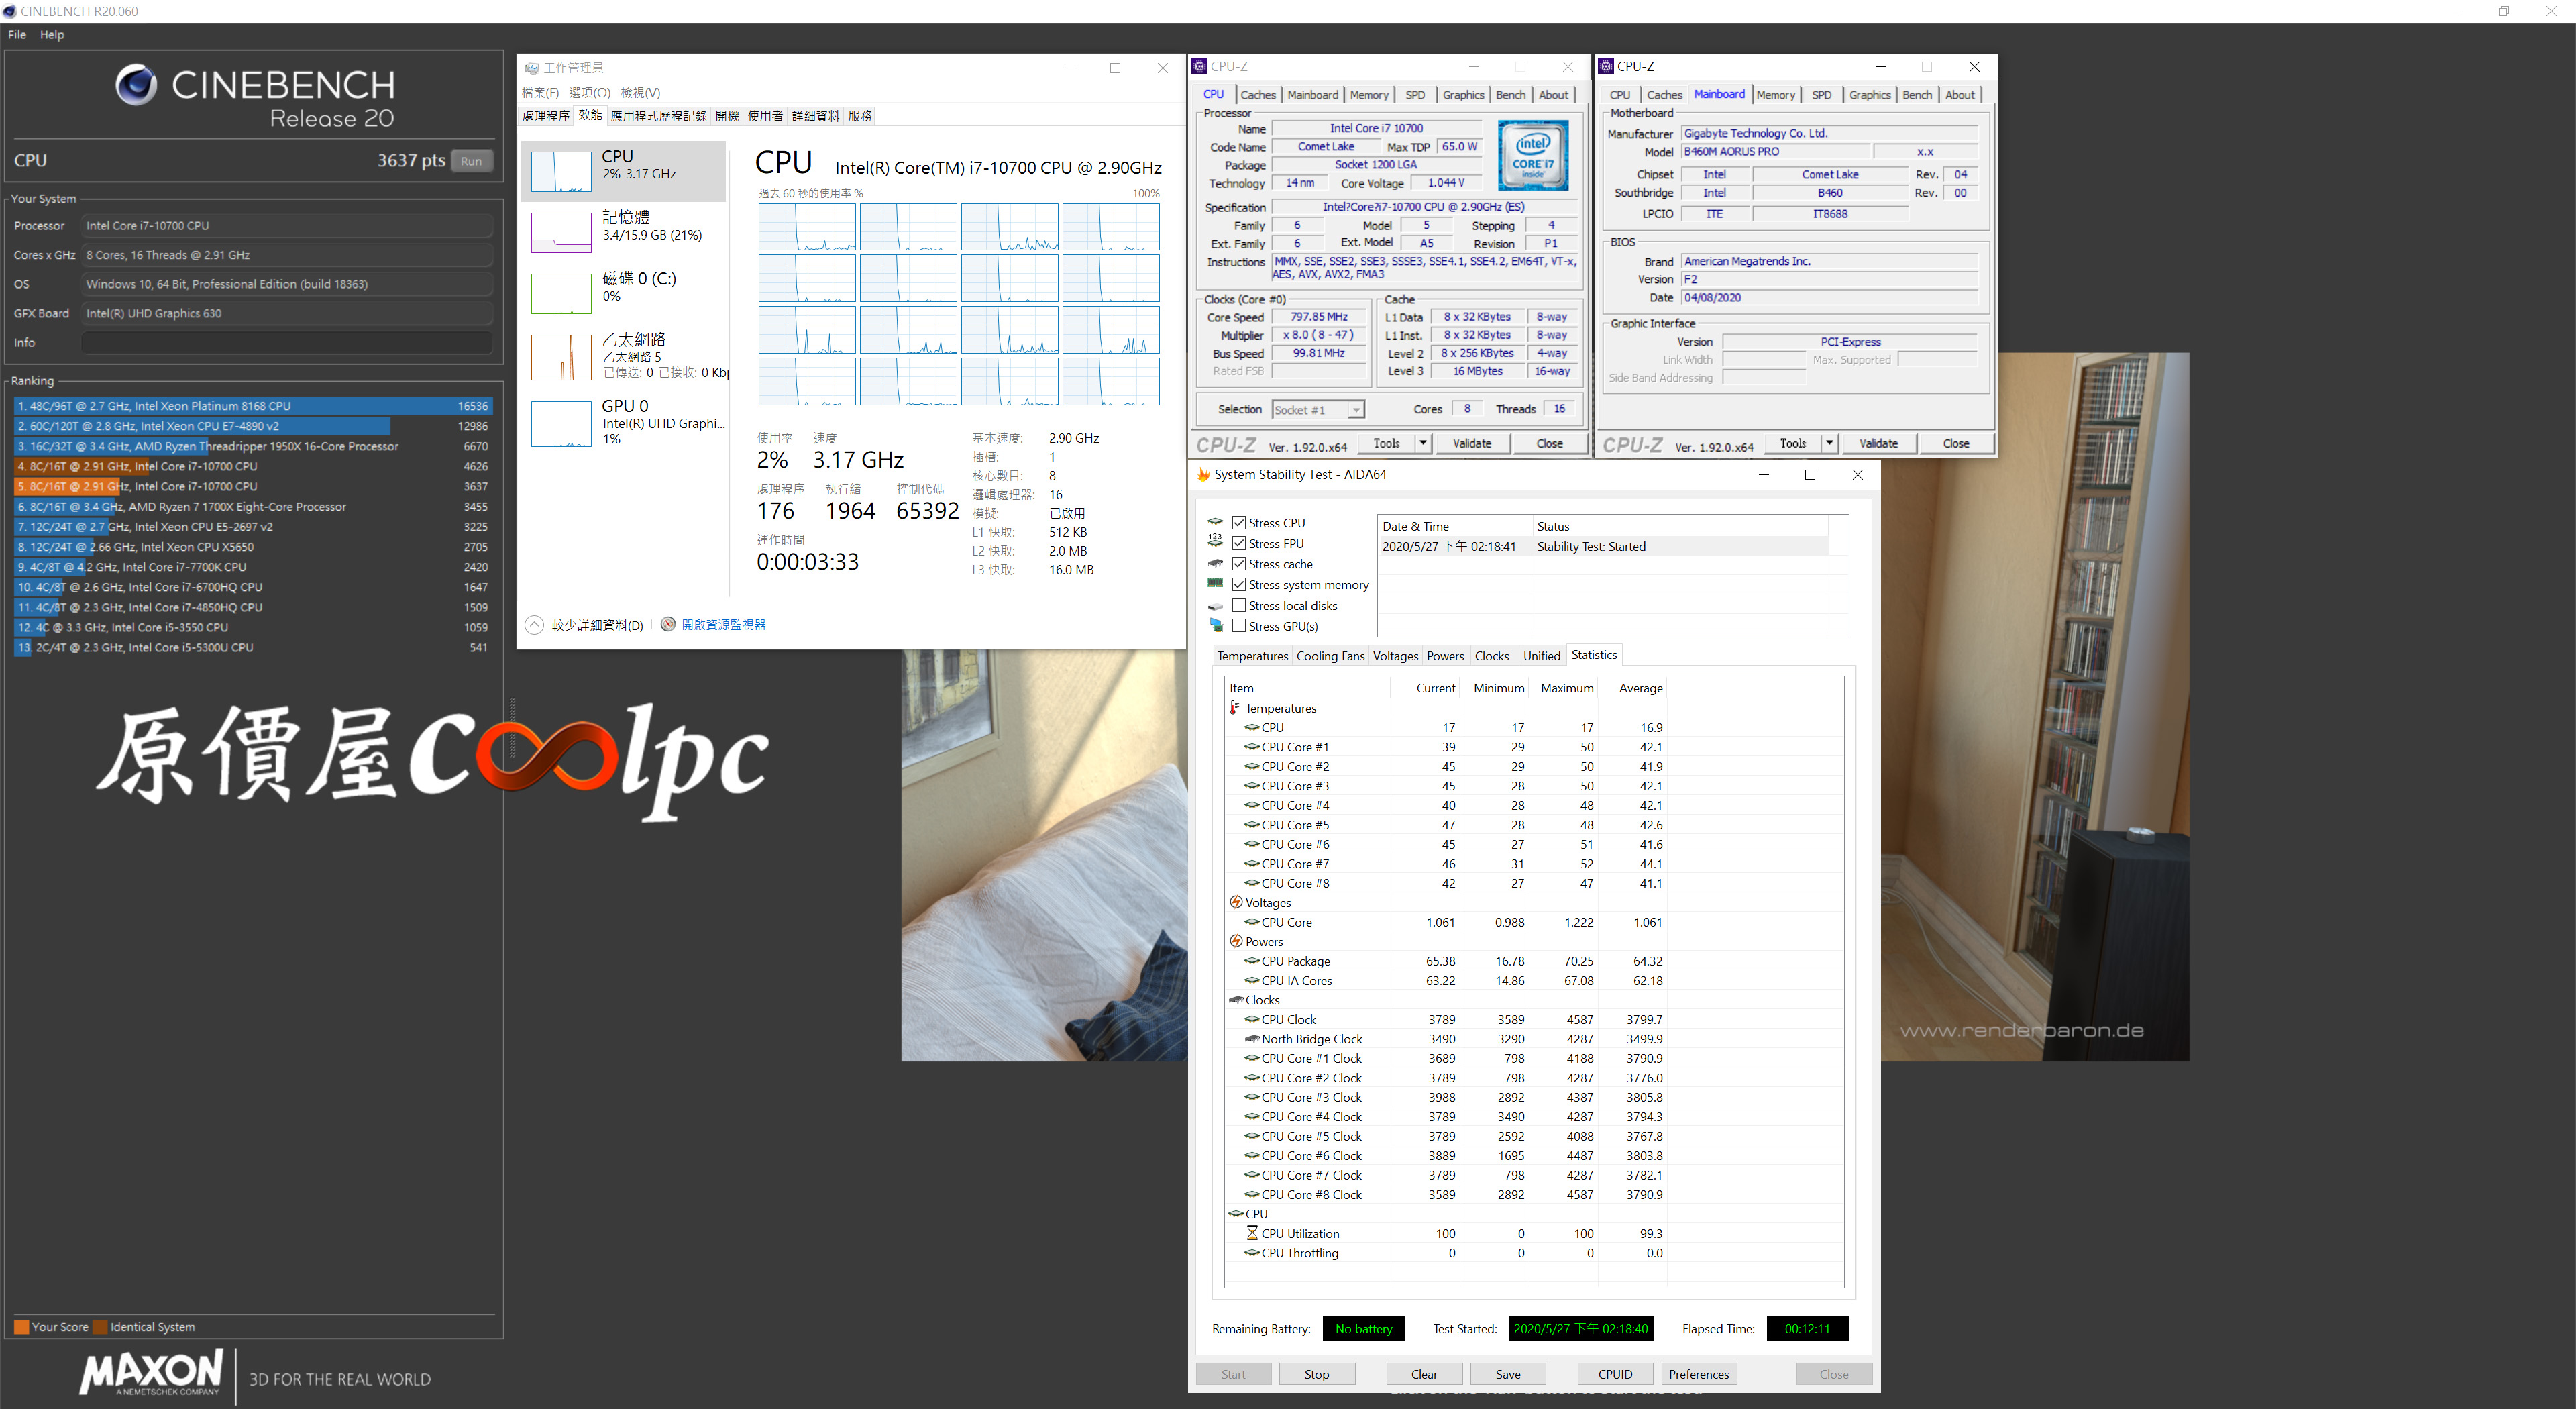
Task: Select the memory usage graph thumbnail in Task Manager
Action: click(560, 233)
